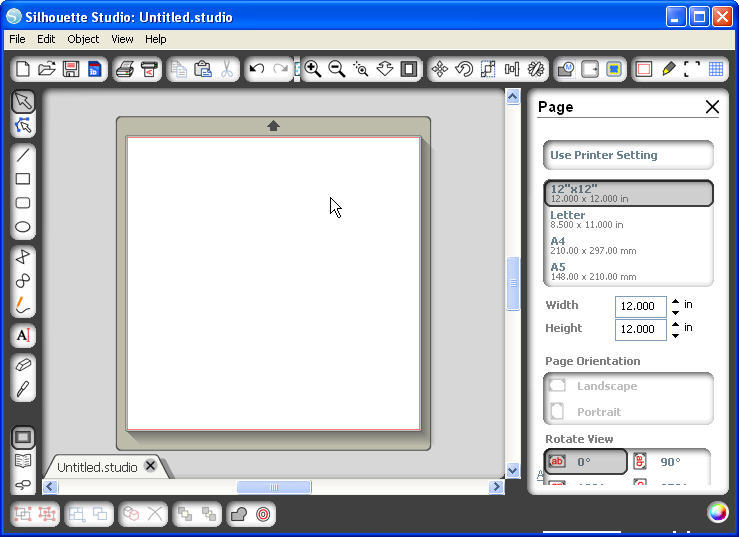Click the Paste clipboard icon

click(203, 69)
